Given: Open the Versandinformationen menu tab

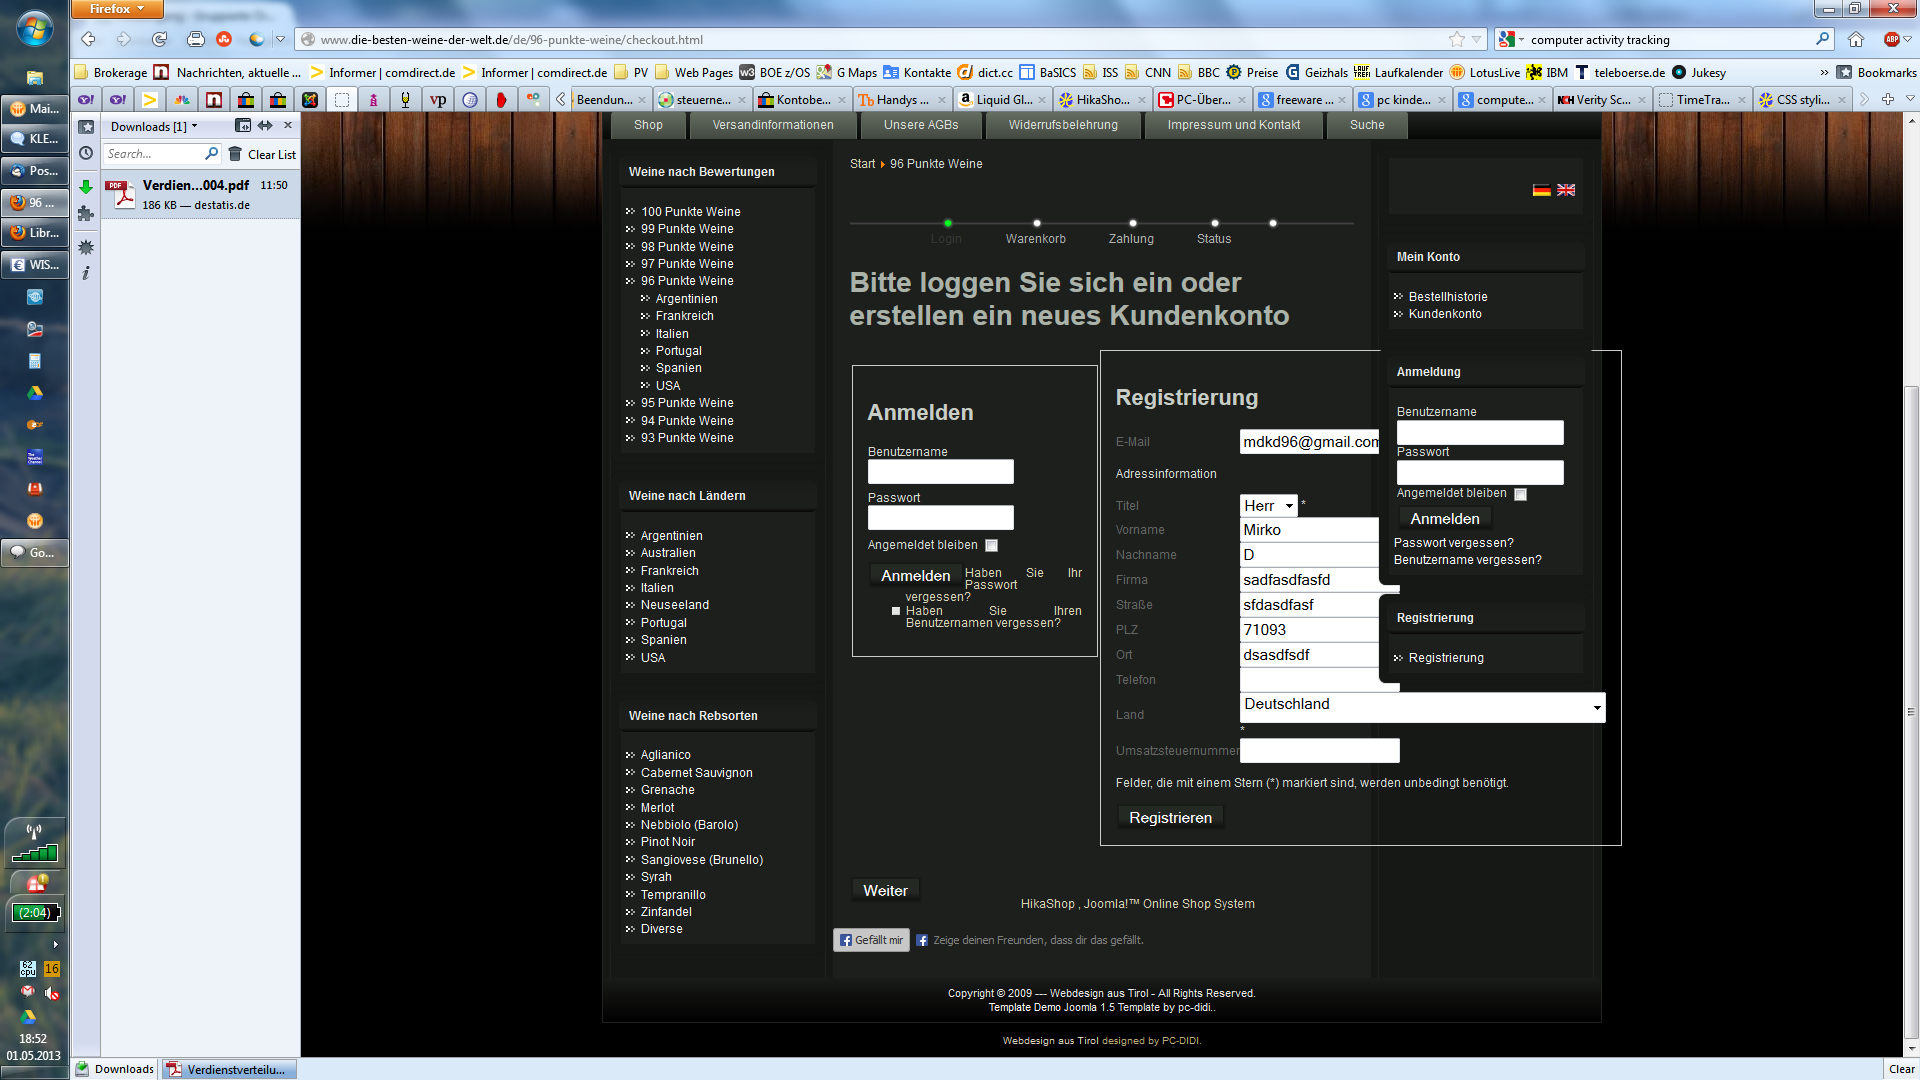Looking at the screenshot, I should tap(772, 125).
